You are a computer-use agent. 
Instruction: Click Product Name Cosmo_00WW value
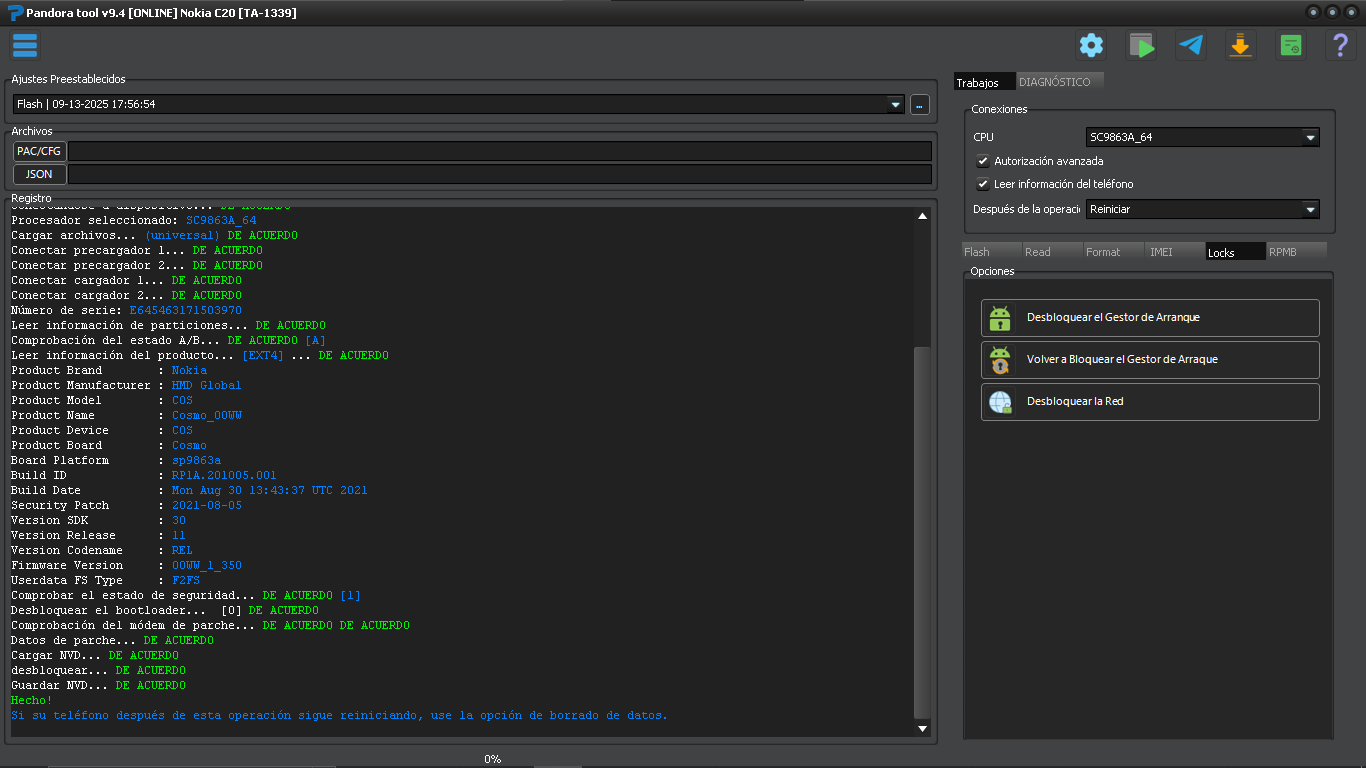point(207,416)
